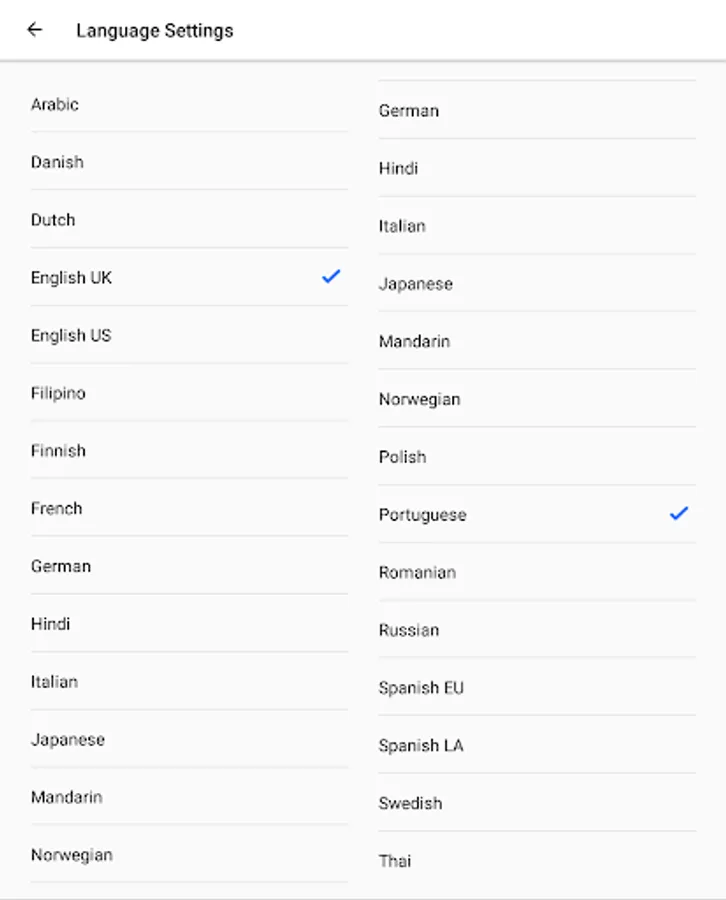Choose Swedish from the language list

pos(410,803)
